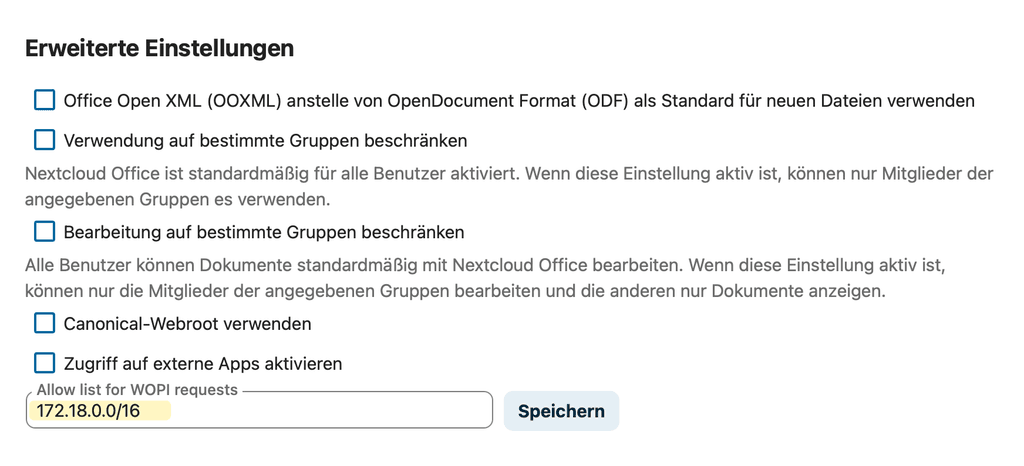The height and width of the screenshot is (466, 1024).
Task: Tick the 'Verwendung auf bestimmte Gruppen beschränken' checkbox
Action: click(44, 139)
